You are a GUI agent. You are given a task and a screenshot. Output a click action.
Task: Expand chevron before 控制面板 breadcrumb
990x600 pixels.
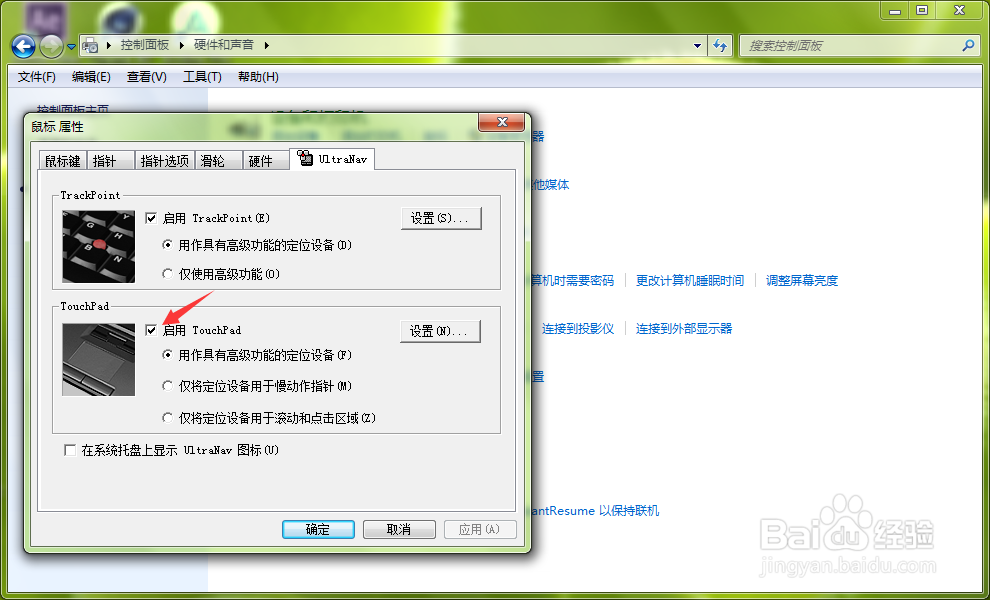point(109,45)
